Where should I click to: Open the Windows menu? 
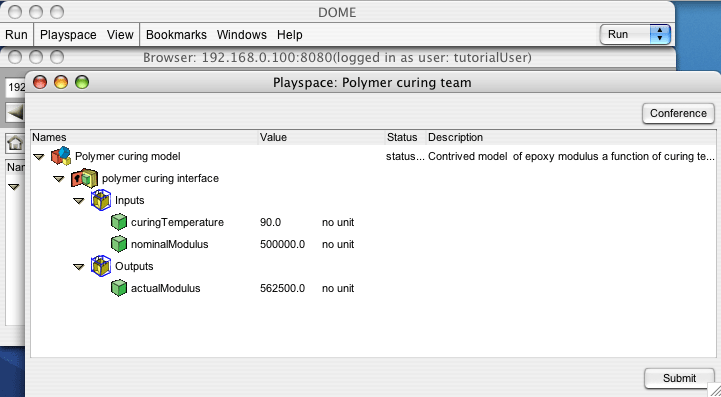(242, 35)
